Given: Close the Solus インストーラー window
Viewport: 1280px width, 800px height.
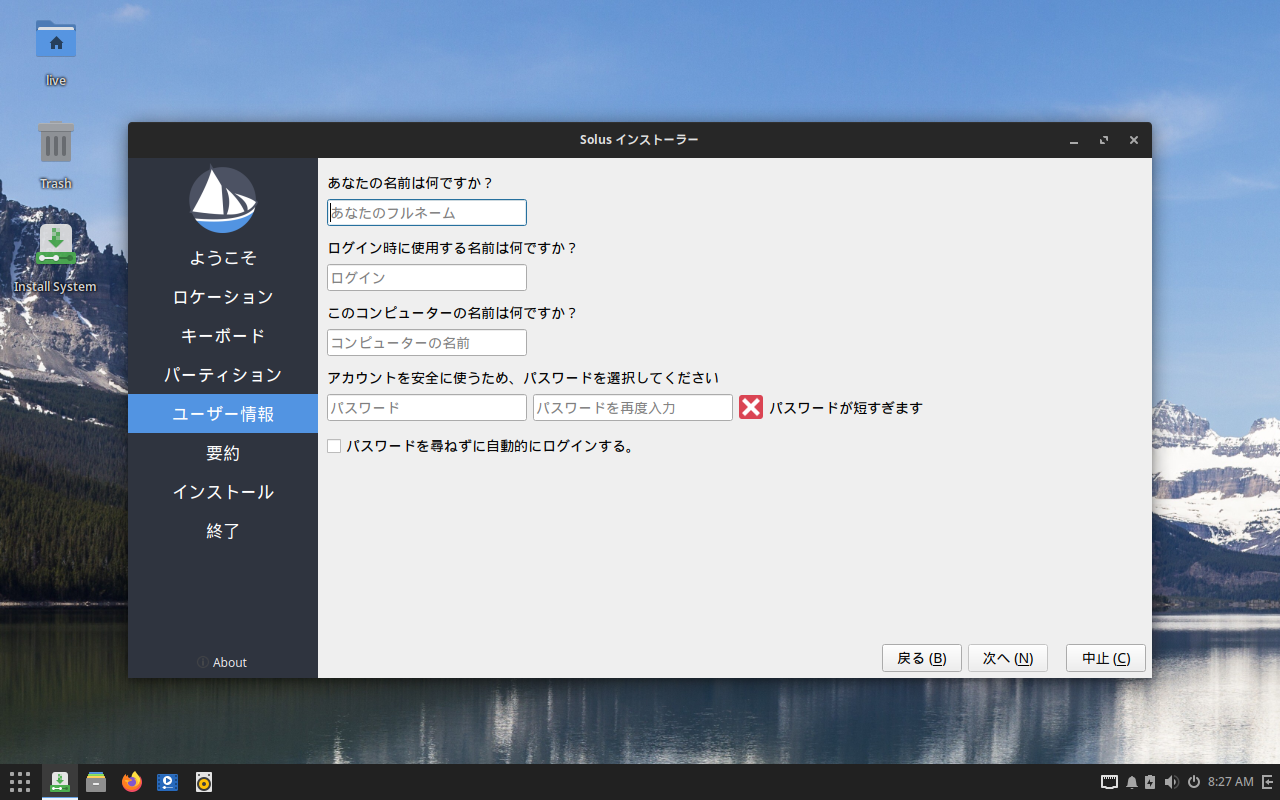Looking at the screenshot, I should point(1134,141).
